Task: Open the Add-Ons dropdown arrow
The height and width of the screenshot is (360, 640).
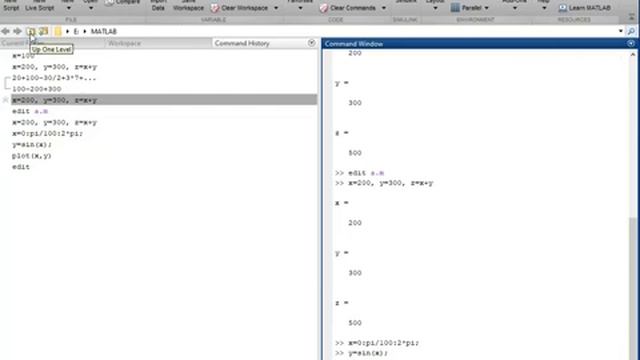Action: pyautogui.click(x=515, y=8)
